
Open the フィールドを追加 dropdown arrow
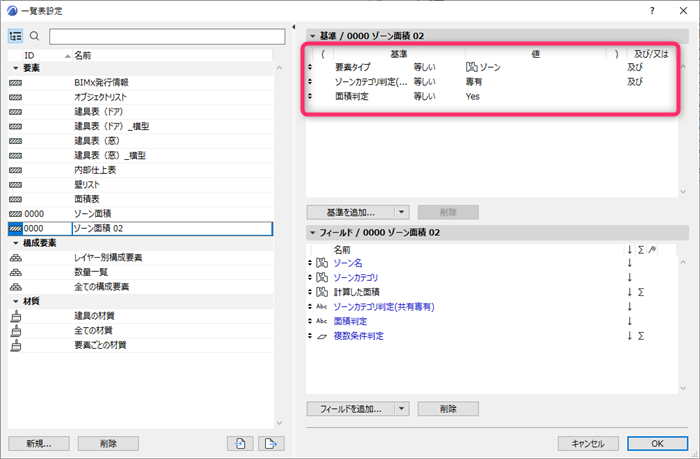point(402,409)
